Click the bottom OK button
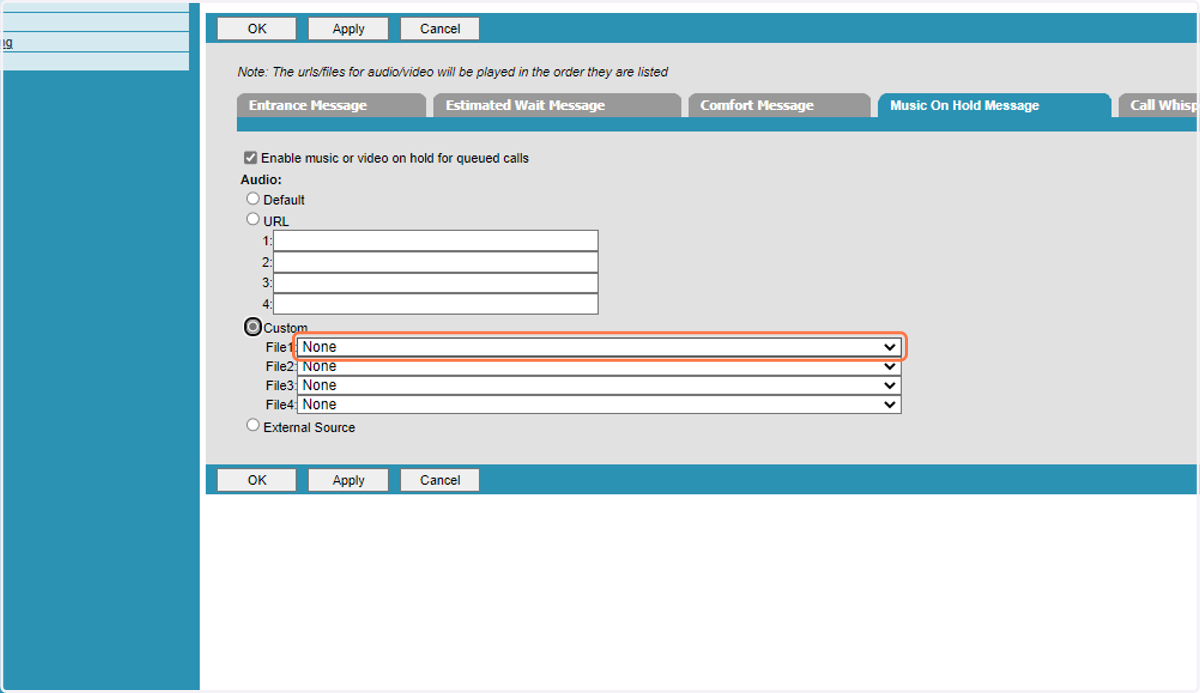The width and height of the screenshot is (1200, 693). pyautogui.click(x=257, y=480)
